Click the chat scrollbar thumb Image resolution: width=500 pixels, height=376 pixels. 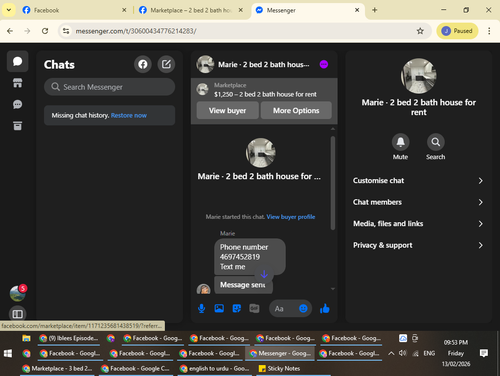point(333,183)
